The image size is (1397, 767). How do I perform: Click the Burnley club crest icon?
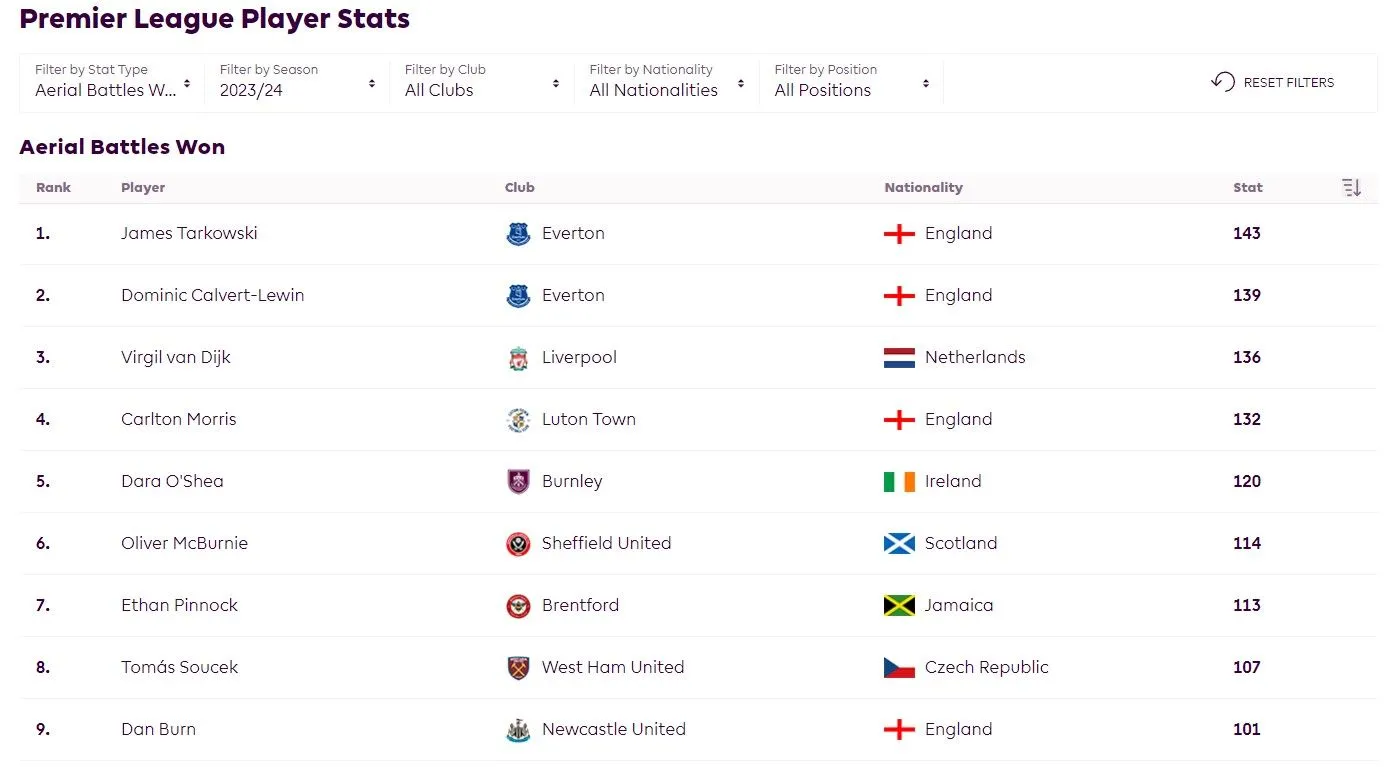point(518,482)
